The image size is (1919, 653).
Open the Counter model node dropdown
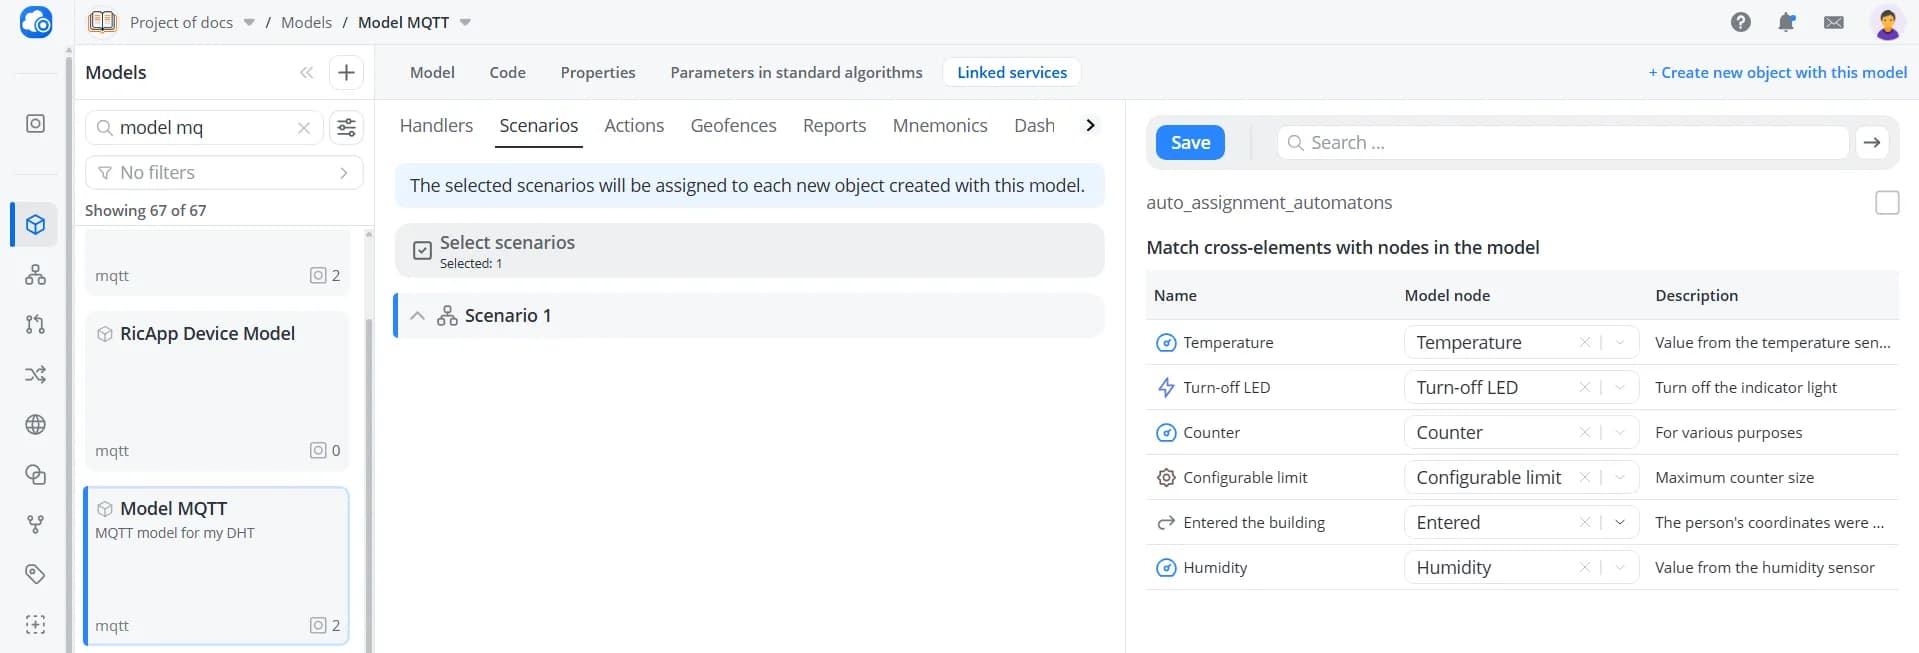(x=1620, y=433)
